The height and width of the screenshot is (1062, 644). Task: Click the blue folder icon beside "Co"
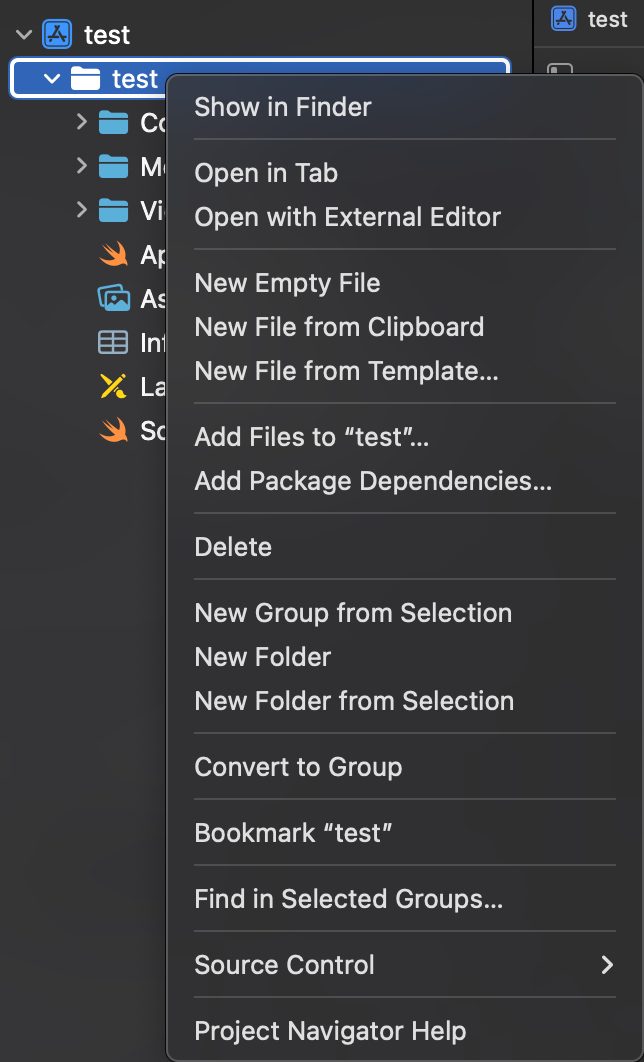(114, 123)
